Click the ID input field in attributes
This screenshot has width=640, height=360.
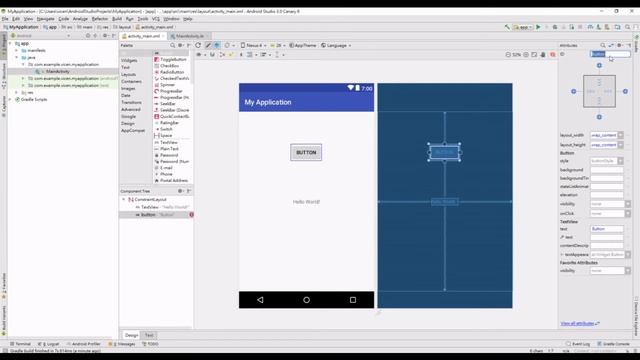(x=610, y=54)
